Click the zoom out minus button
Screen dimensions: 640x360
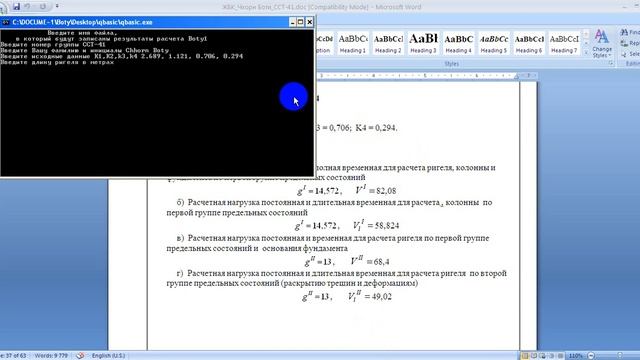tap(591, 356)
